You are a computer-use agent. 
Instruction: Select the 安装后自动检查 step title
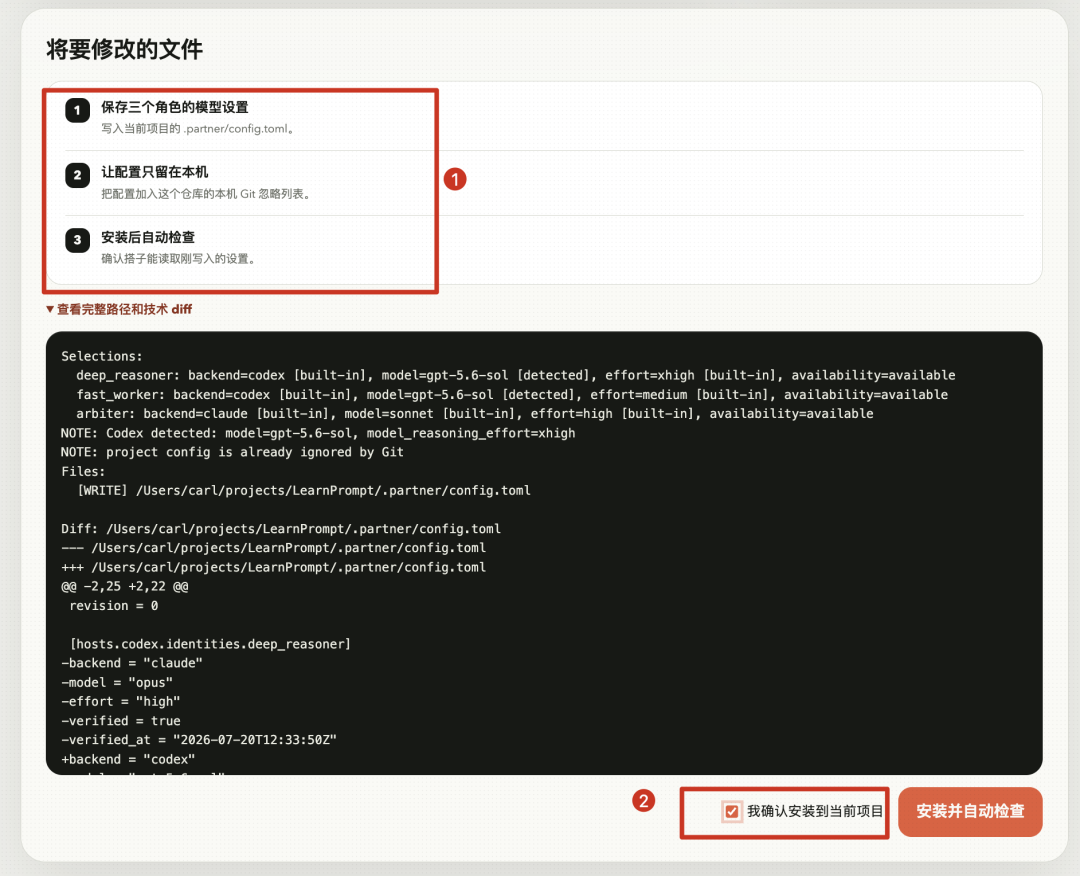click(148, 237)
